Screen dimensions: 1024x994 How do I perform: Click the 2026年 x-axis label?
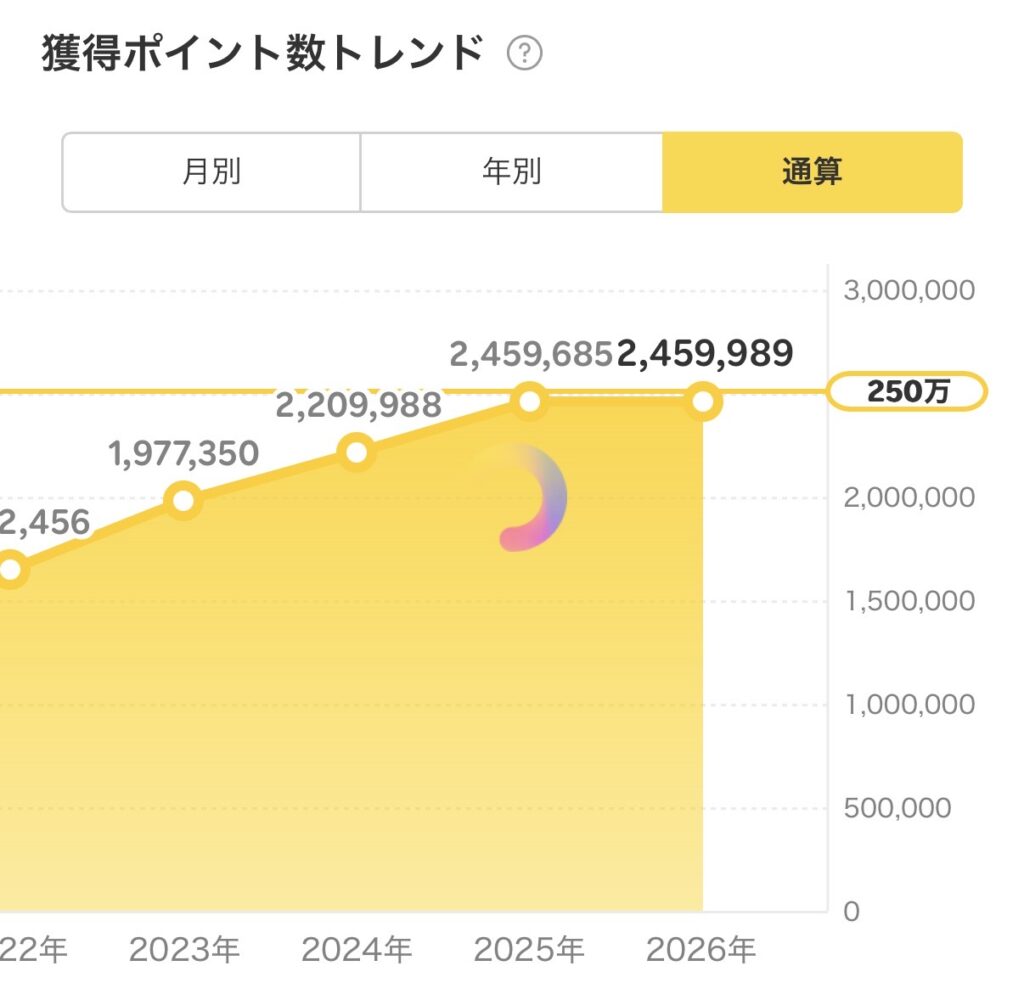701,949
